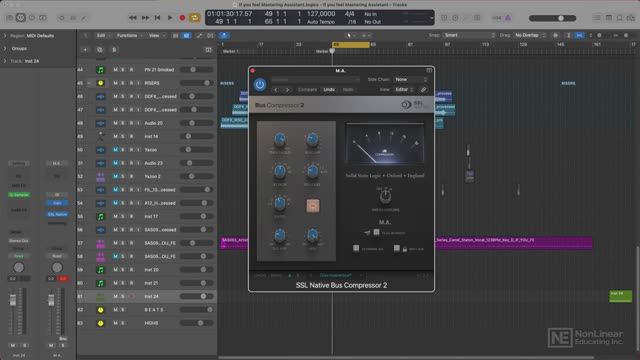This screenshot has height=360, width=640.
Task: Open the Browsers icon at far right
Action: coord(631,18)
